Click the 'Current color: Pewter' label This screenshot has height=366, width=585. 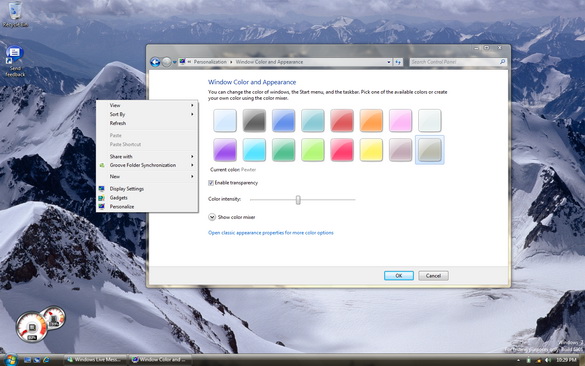pos(233,170)
